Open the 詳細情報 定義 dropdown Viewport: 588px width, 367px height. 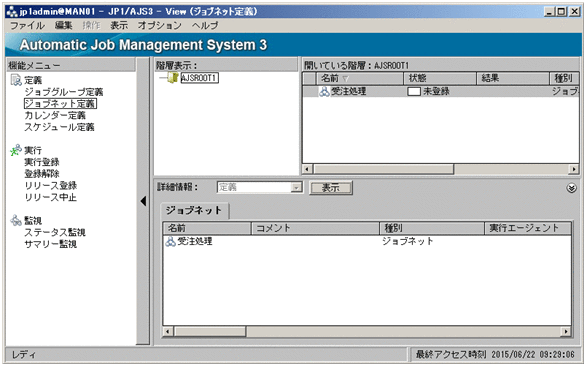click(296, 187)
